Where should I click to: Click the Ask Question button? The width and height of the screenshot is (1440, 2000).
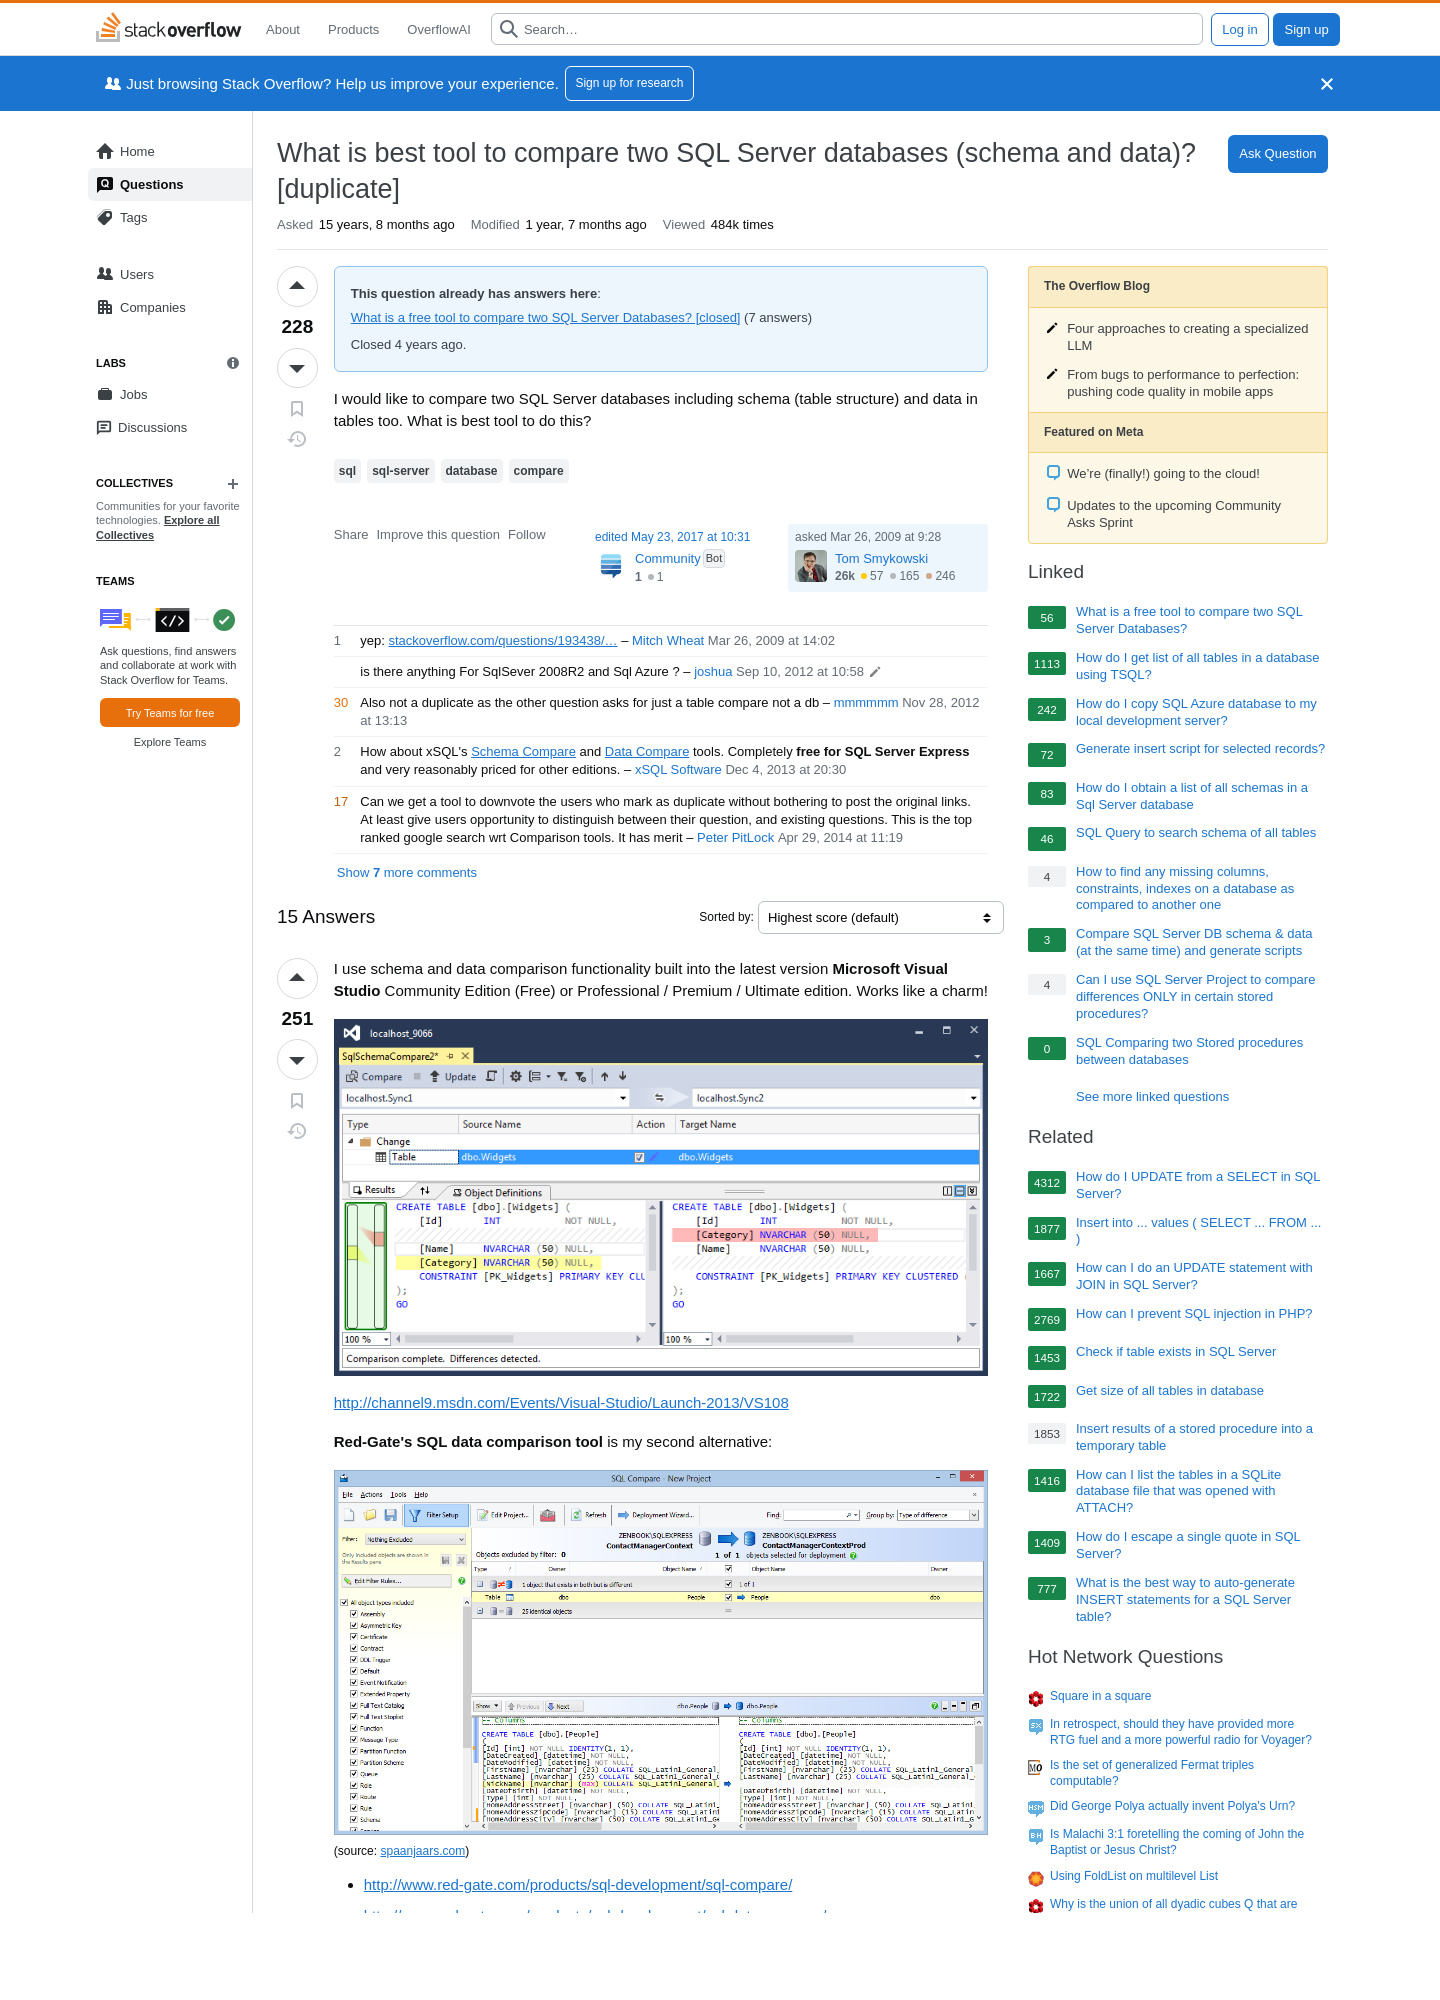1277,154
